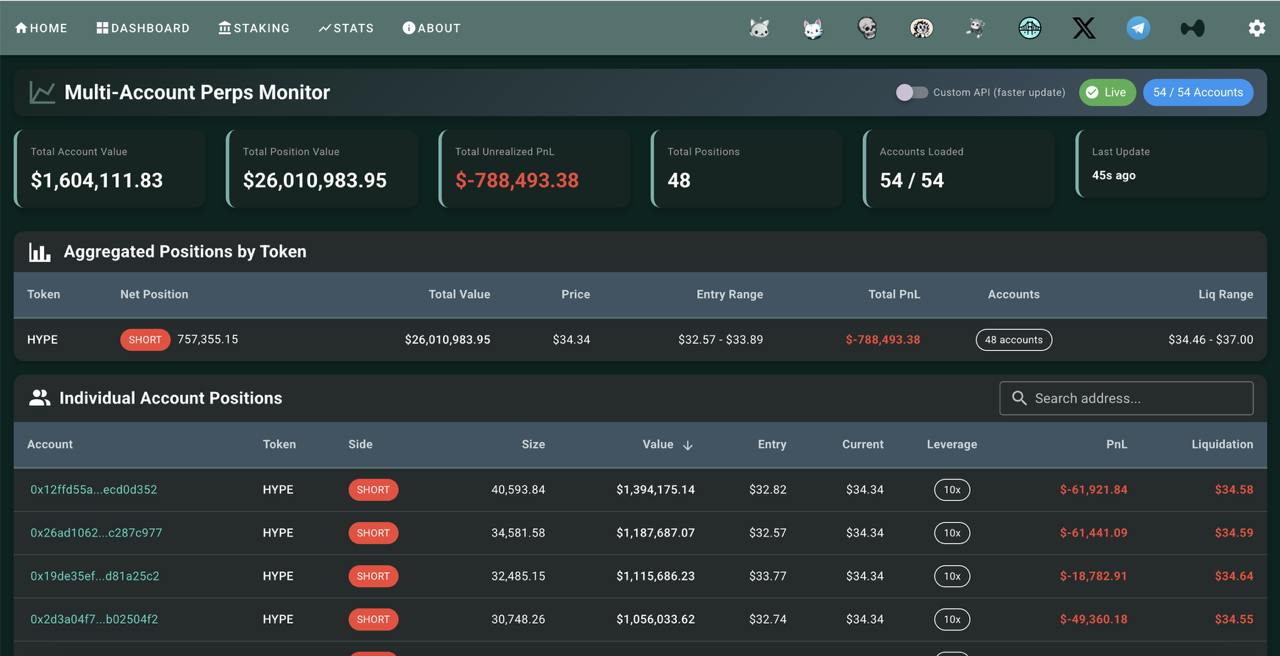The height and width of the screenshot is (656, 1280).
Task: Toggle the Custom API faster update switch
Action: pos(911,92)
